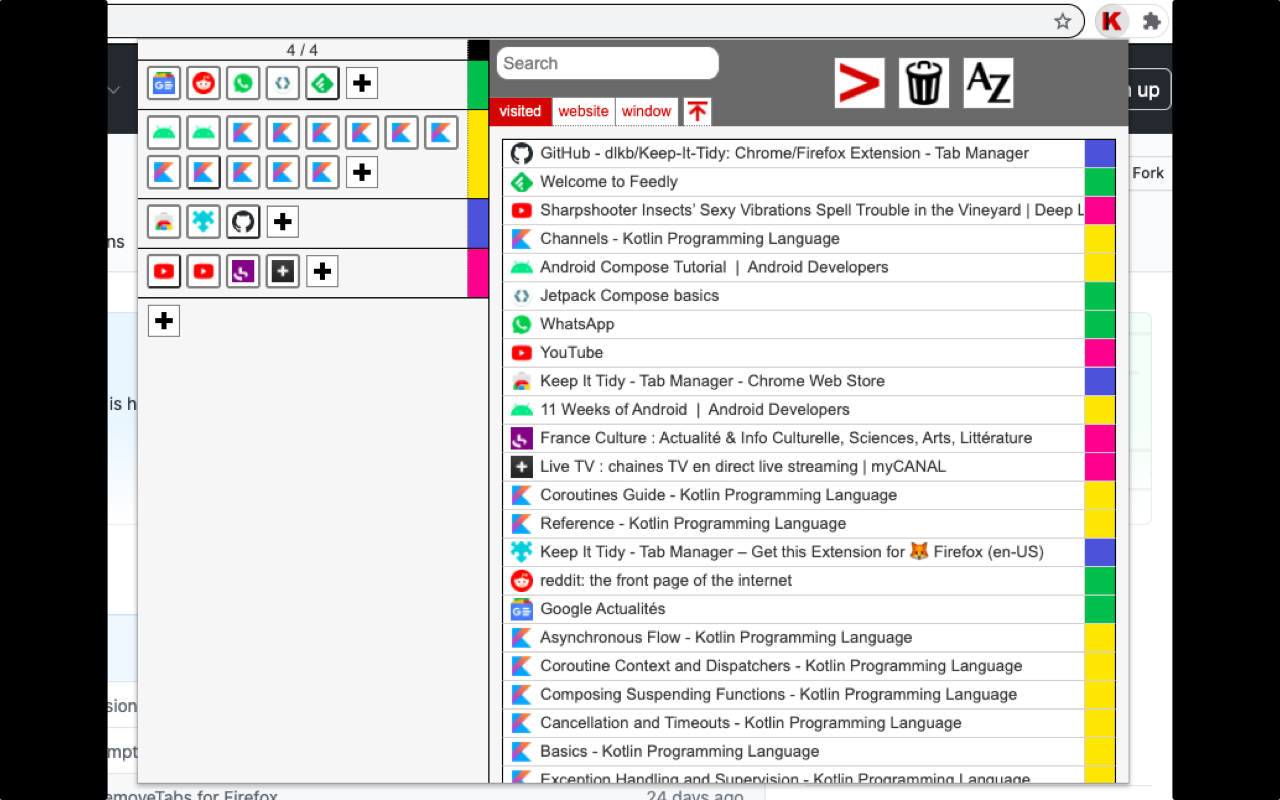
Task: Open the myCANAL tab icon in the window panel
Action: [283, 271]
